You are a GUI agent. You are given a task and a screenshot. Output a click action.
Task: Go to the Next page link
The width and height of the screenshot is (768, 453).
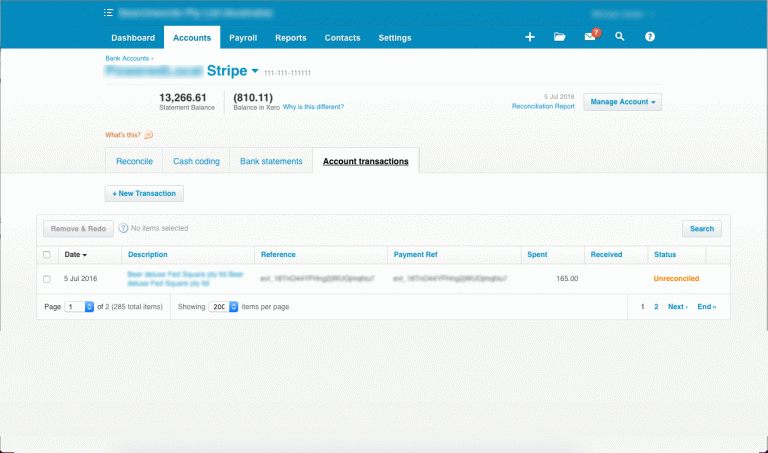click(677, 307)
